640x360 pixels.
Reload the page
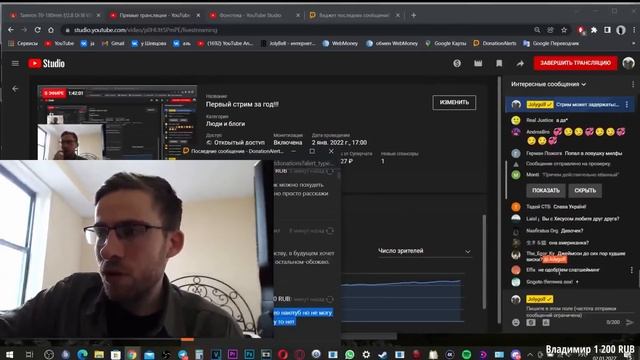pyautogui.click(x=38, y=30)
